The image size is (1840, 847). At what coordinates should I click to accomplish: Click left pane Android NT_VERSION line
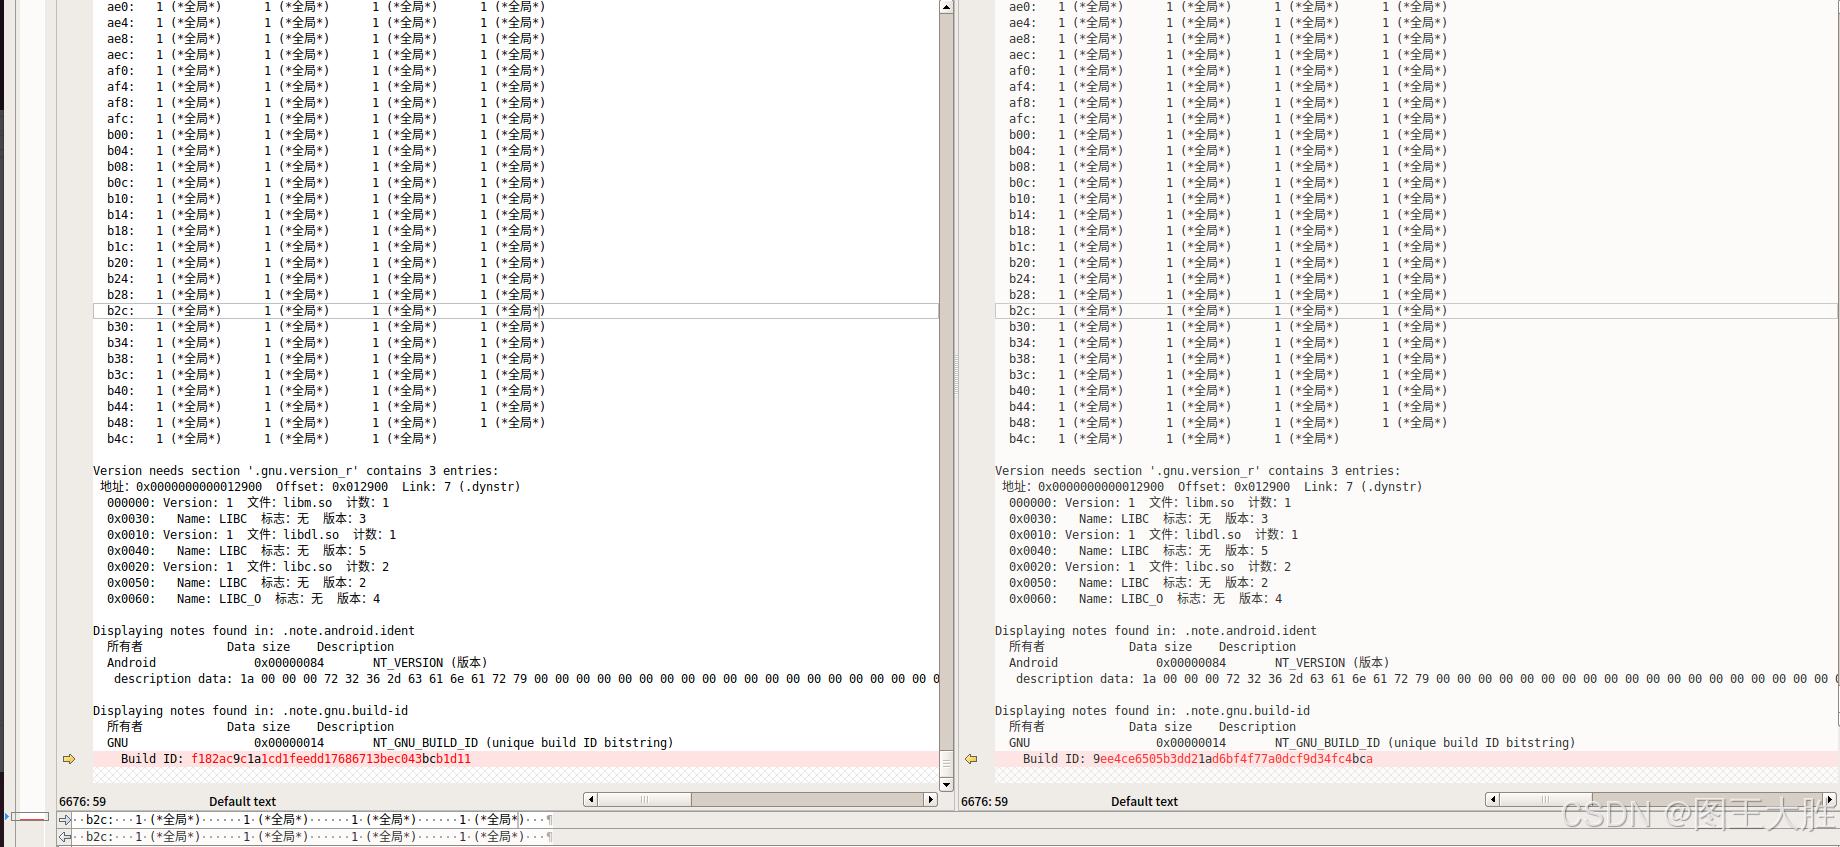297,663
